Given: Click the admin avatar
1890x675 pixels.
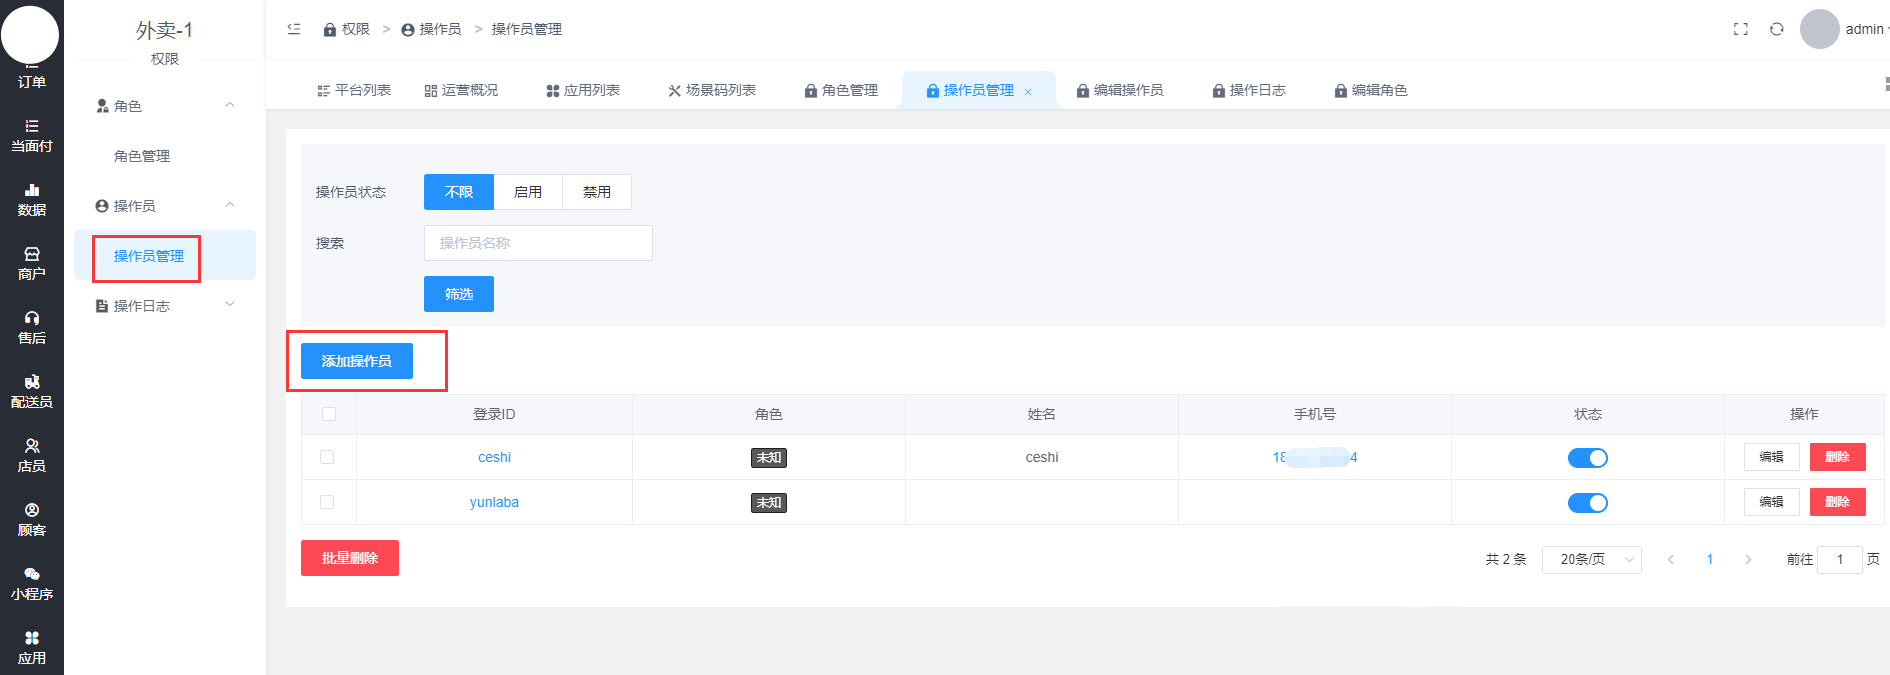Looking at the screenshot, I should click(1820, 29).
